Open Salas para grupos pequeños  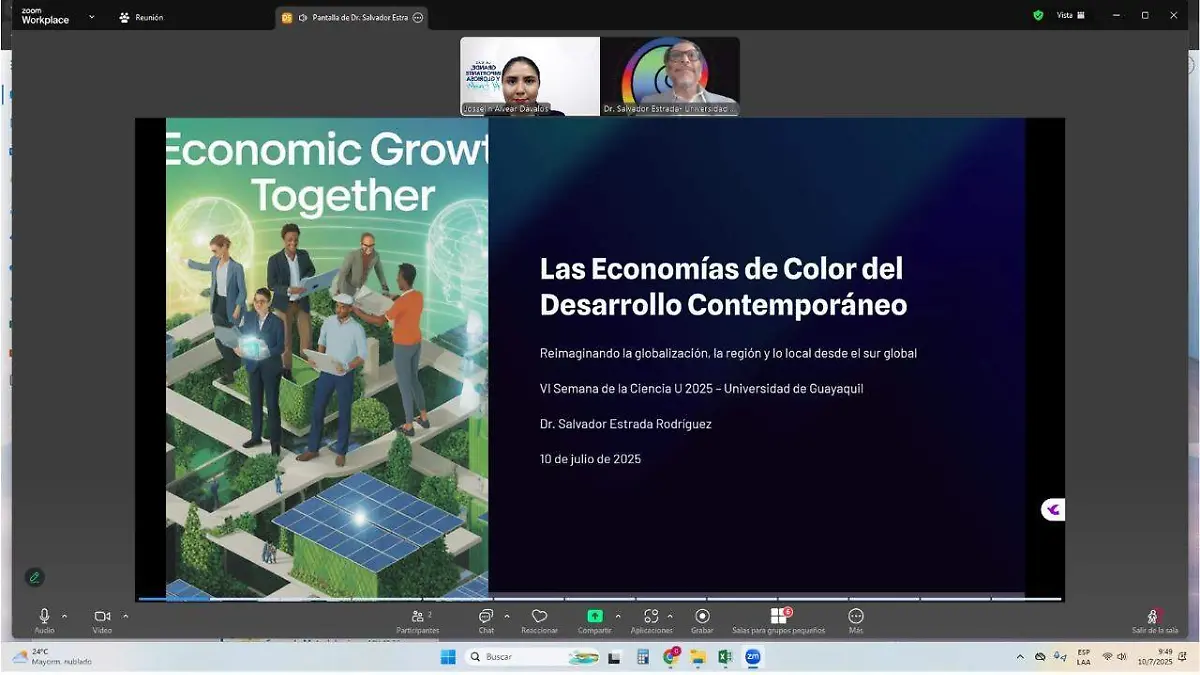pyautogui.click(x=778, y=617)
